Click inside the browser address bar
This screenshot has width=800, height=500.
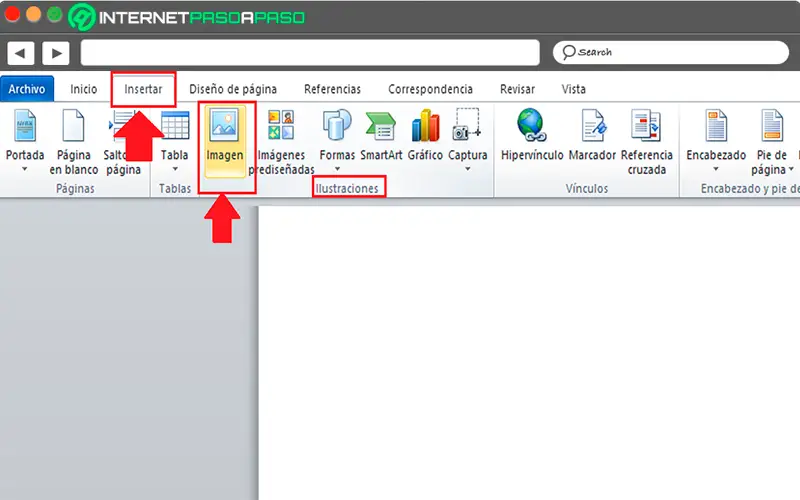(x=310, y=53)
